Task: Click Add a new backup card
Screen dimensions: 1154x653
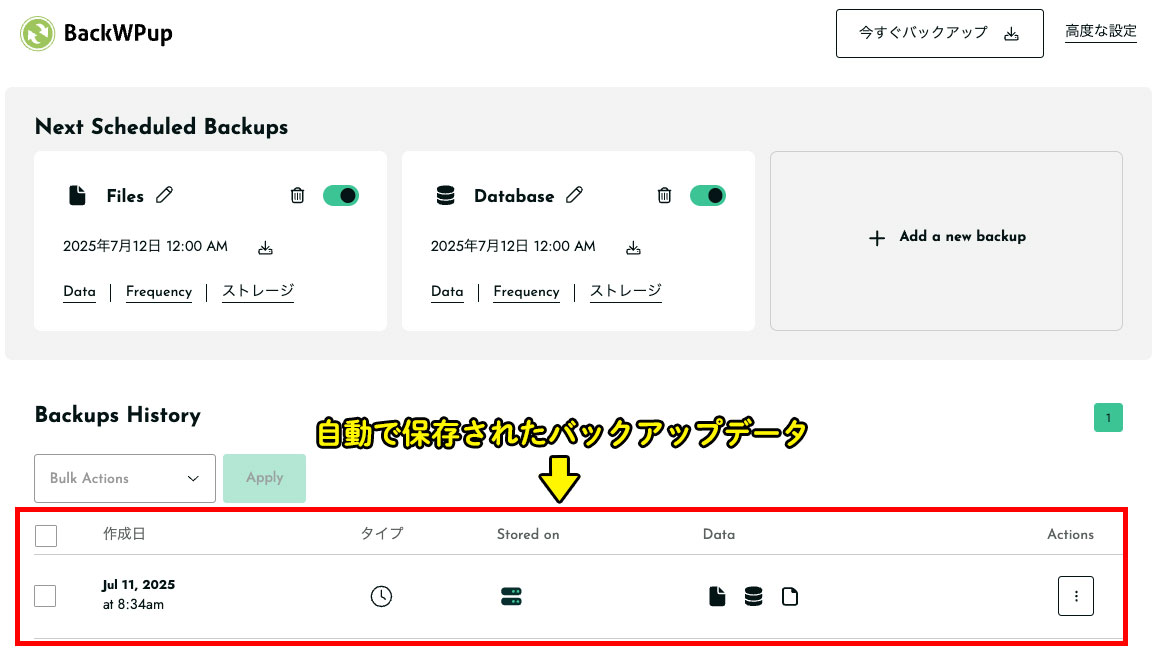Action: (946, 241)
